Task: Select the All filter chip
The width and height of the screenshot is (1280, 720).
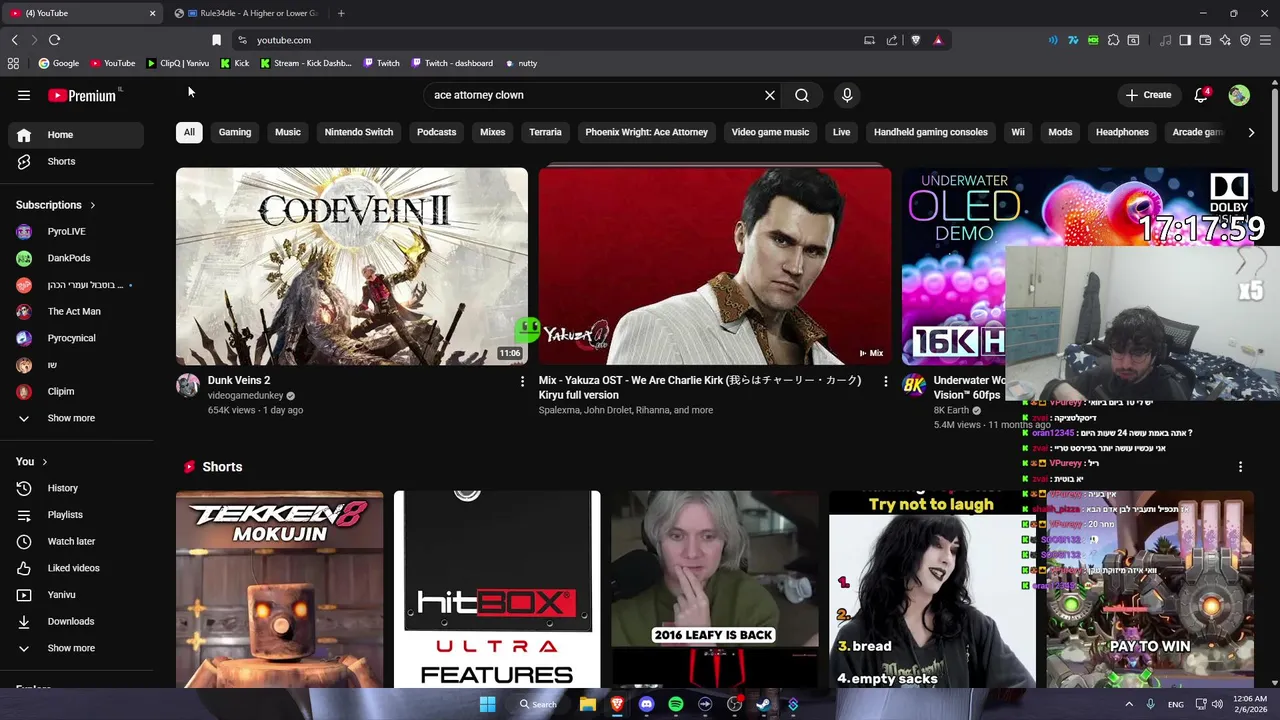Action: tap(189, 132)
